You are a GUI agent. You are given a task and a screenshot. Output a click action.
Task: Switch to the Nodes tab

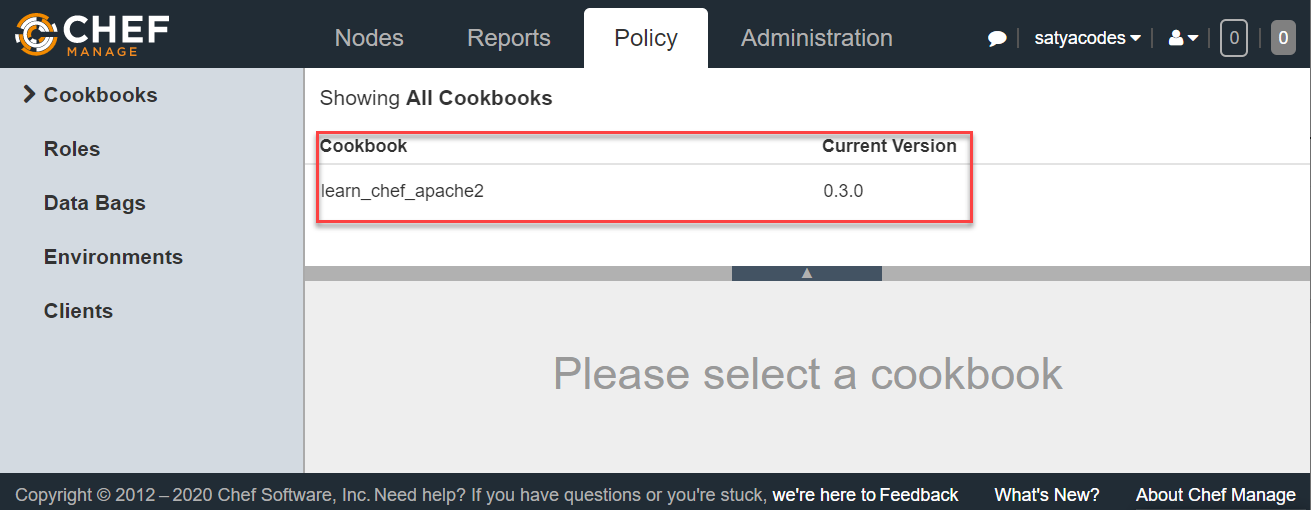click(x=369, y=38)
